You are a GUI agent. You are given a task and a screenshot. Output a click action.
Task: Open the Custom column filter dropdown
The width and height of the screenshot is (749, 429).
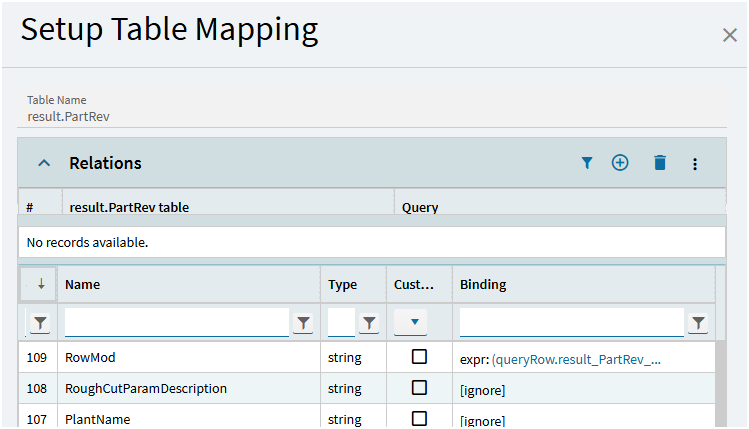411,322
